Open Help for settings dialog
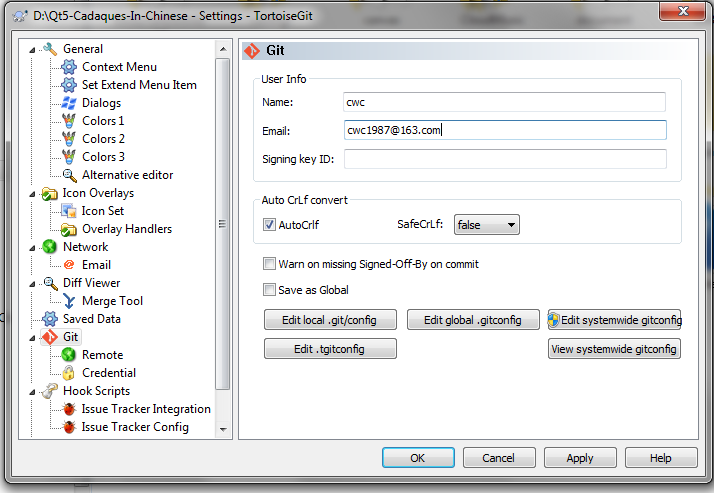The image size is (714, 493). 661,457
